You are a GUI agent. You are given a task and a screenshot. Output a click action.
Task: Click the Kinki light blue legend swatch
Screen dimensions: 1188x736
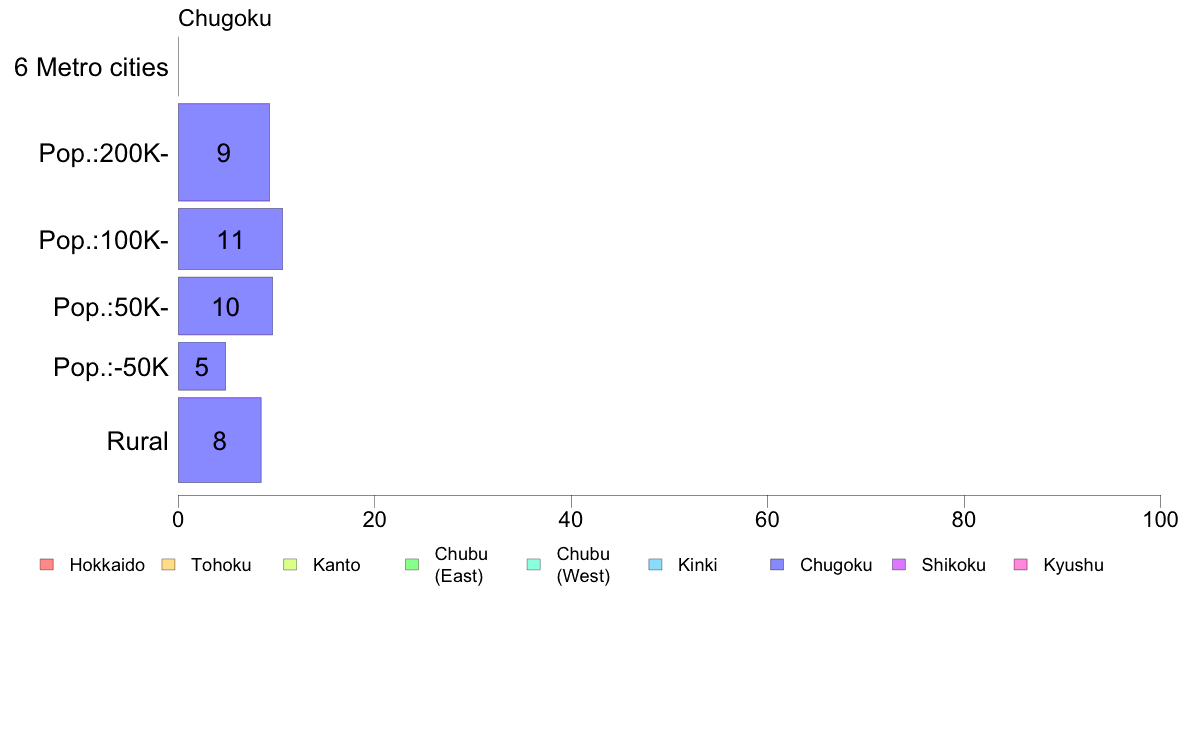655,565
